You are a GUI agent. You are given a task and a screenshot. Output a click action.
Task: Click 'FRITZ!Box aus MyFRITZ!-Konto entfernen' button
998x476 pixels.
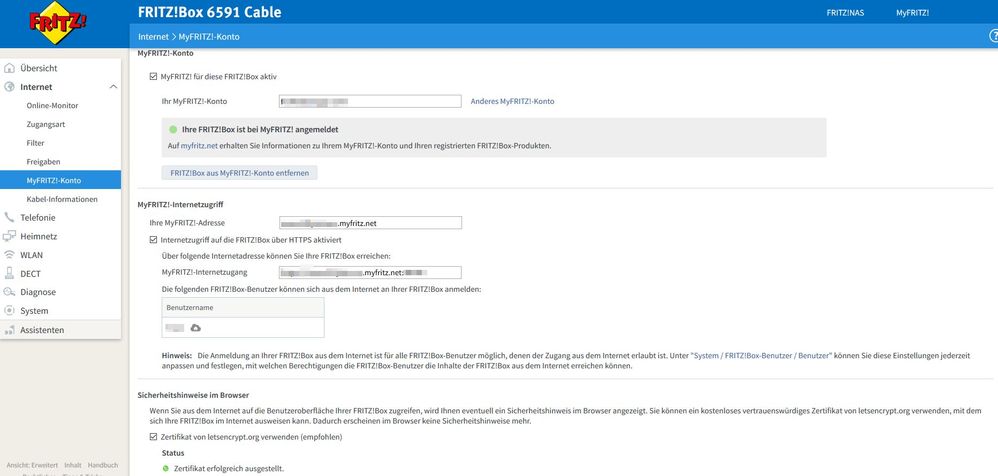[239, 172]
